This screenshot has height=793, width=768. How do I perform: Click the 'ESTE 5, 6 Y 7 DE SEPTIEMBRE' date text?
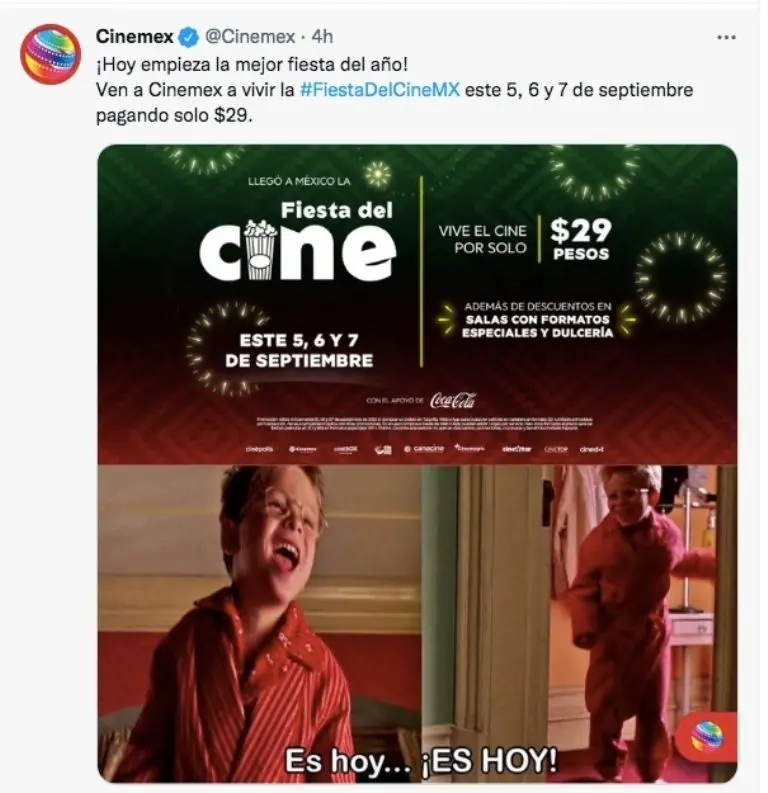pos(299,350)
